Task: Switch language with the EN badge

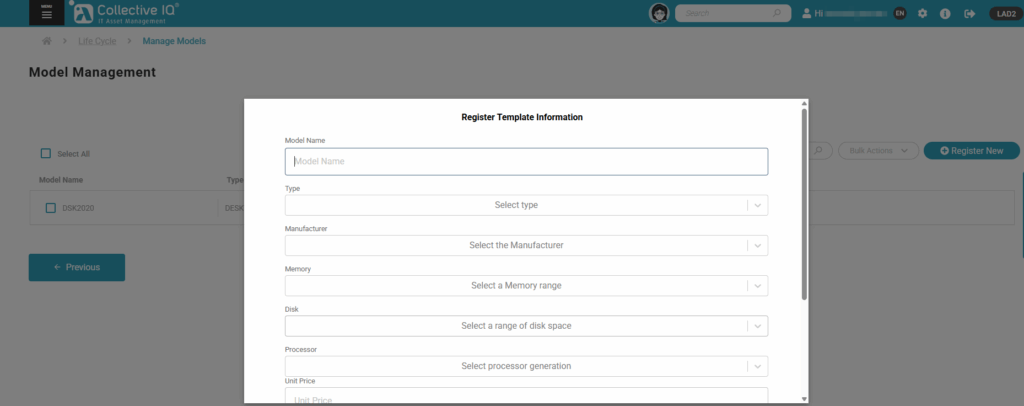Action: click(x=900, y=13)
